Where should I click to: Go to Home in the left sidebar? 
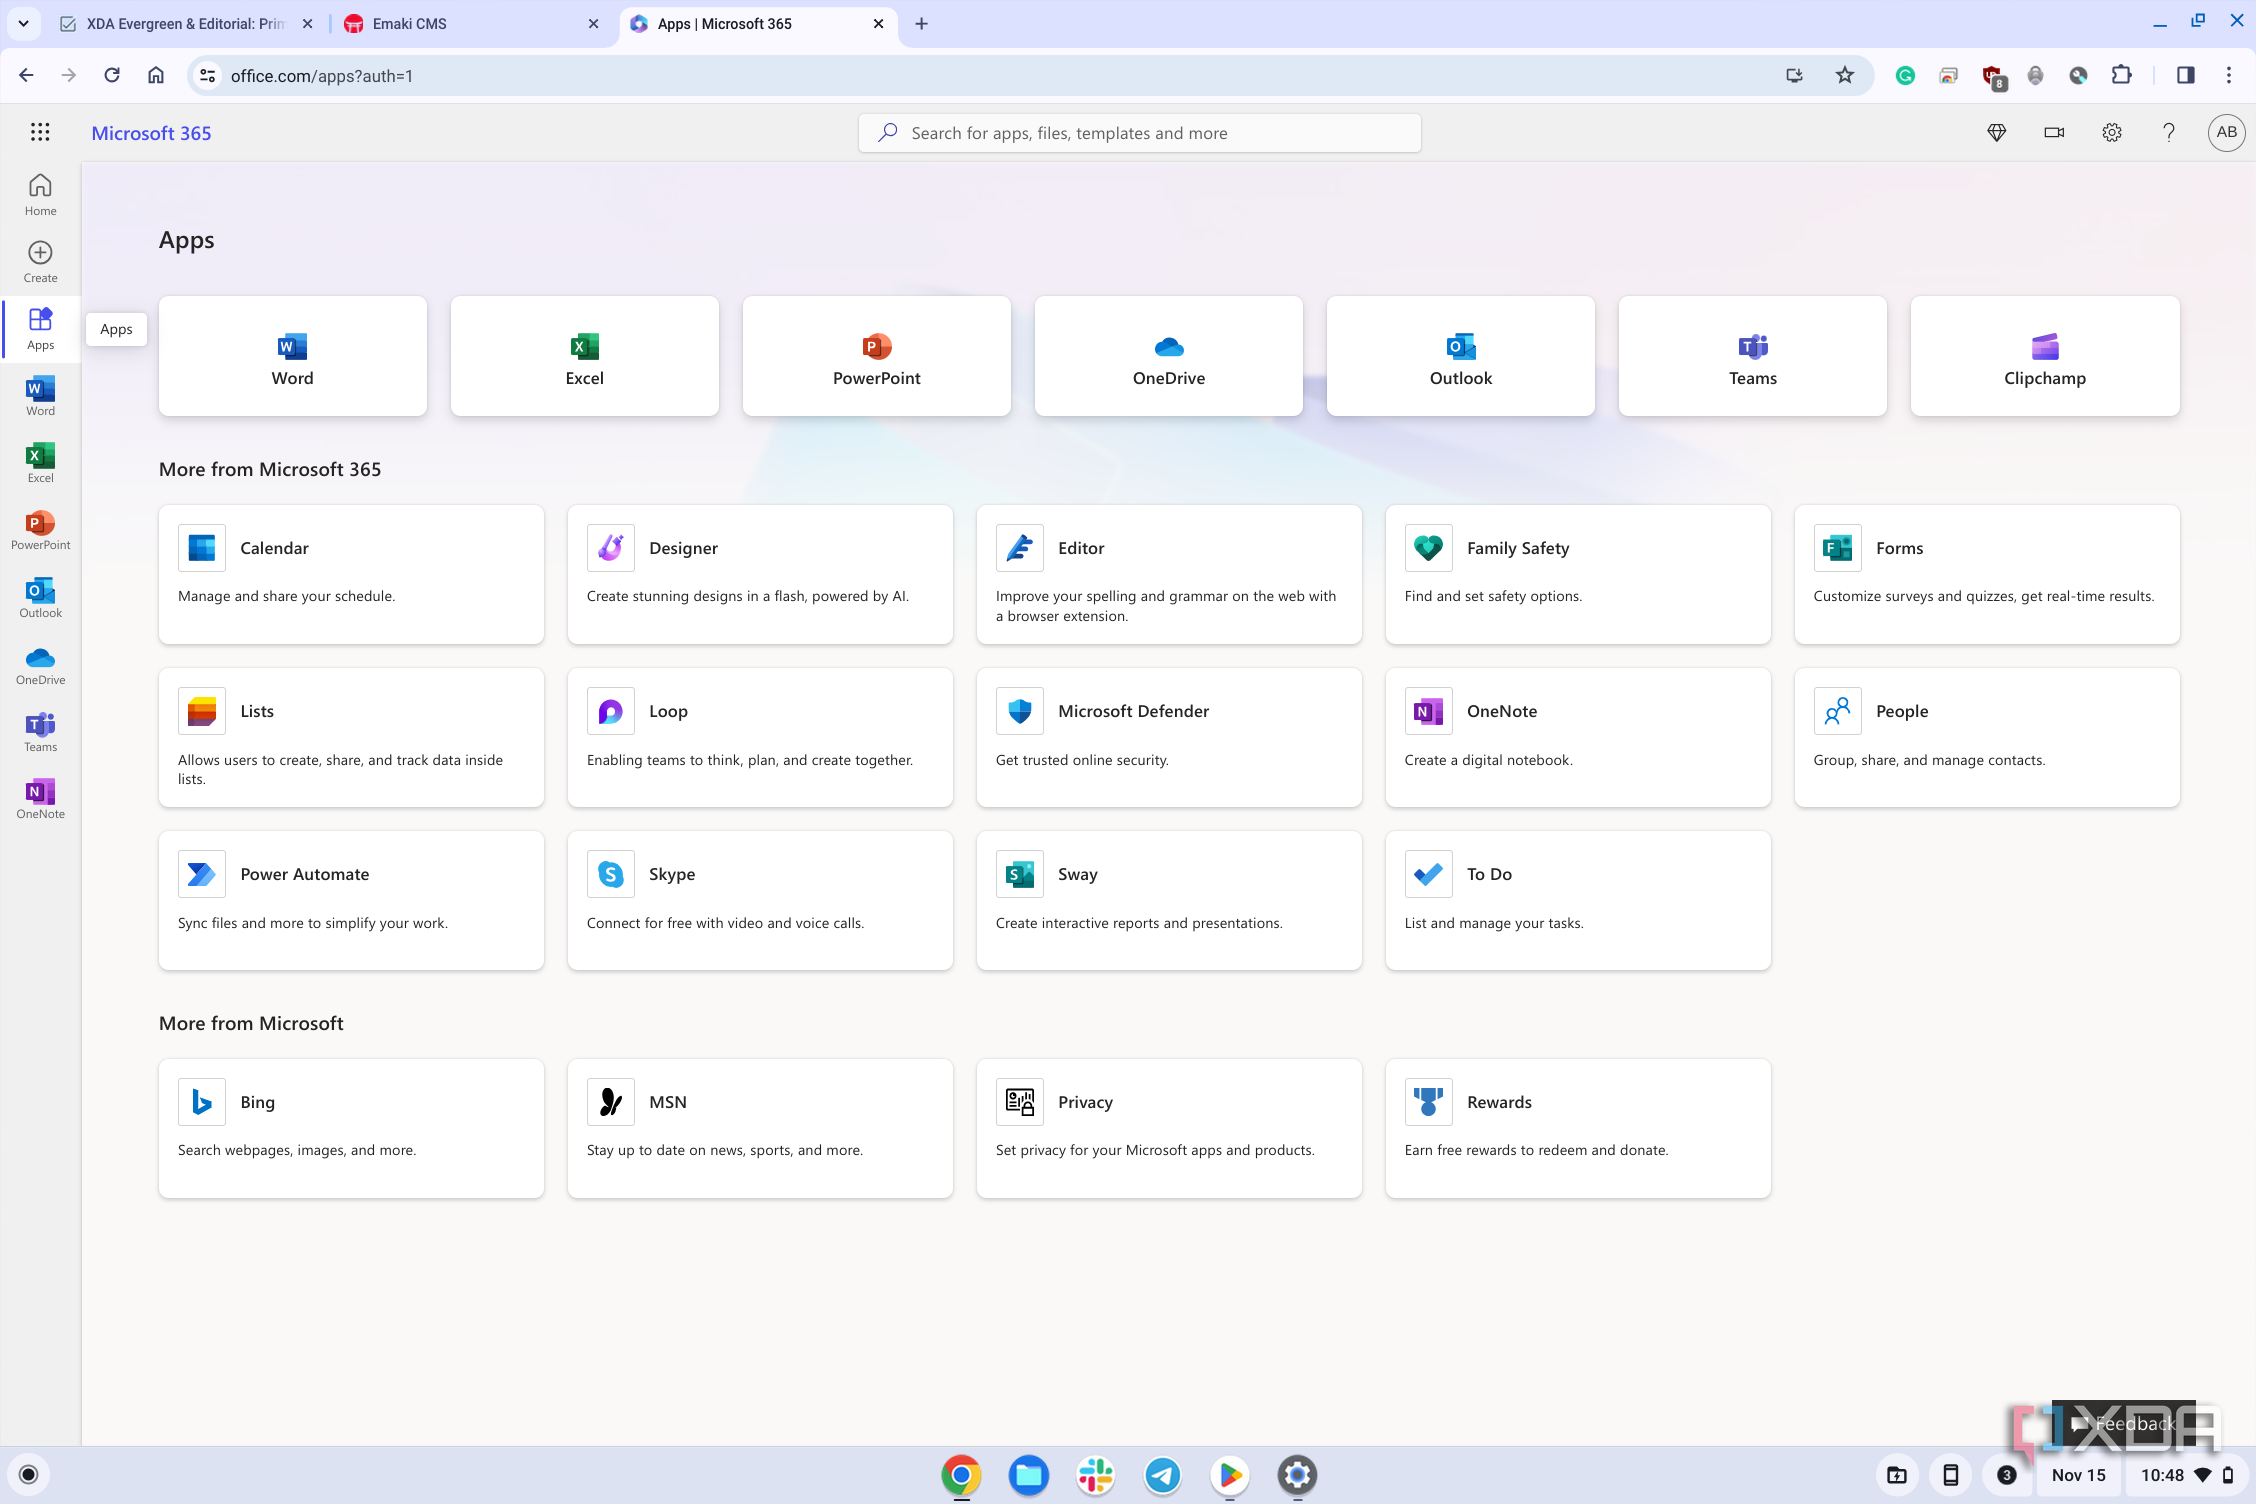40,194
